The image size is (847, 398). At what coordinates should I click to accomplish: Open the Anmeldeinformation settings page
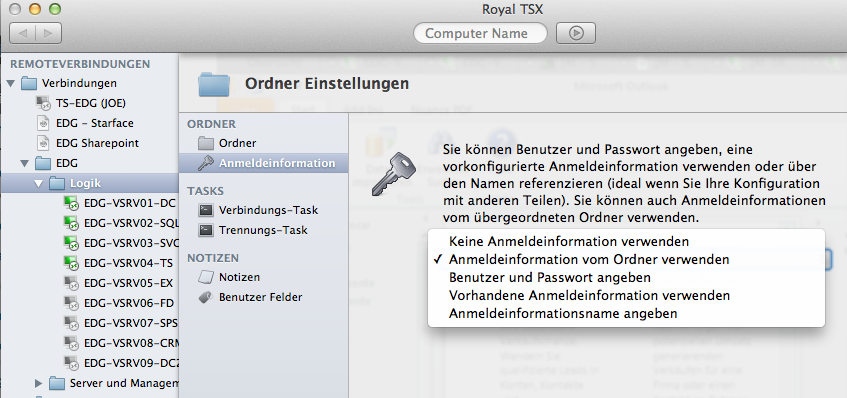(264, 163)
